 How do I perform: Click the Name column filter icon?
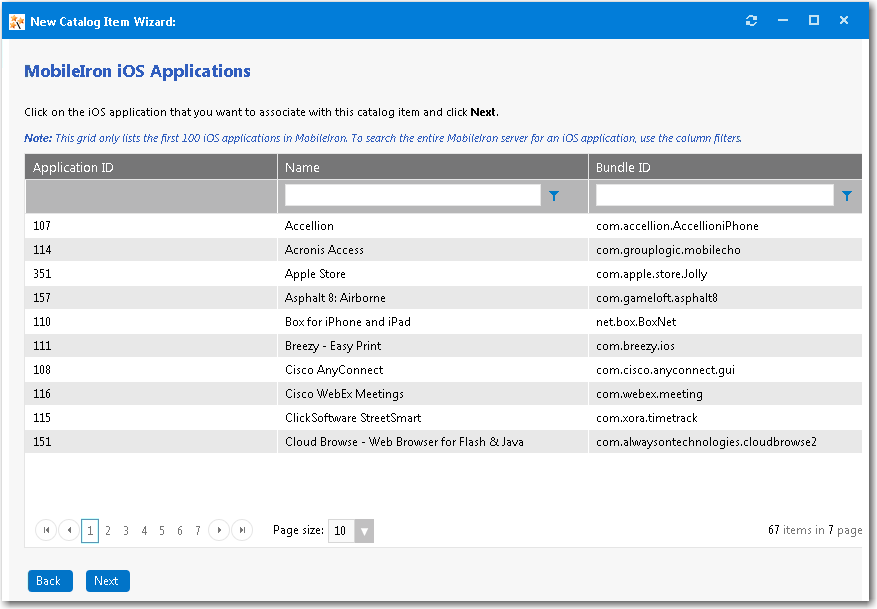coord(554,196)
